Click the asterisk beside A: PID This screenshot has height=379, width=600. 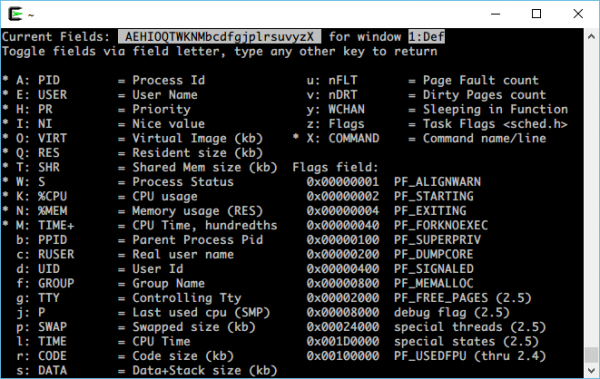5,80
